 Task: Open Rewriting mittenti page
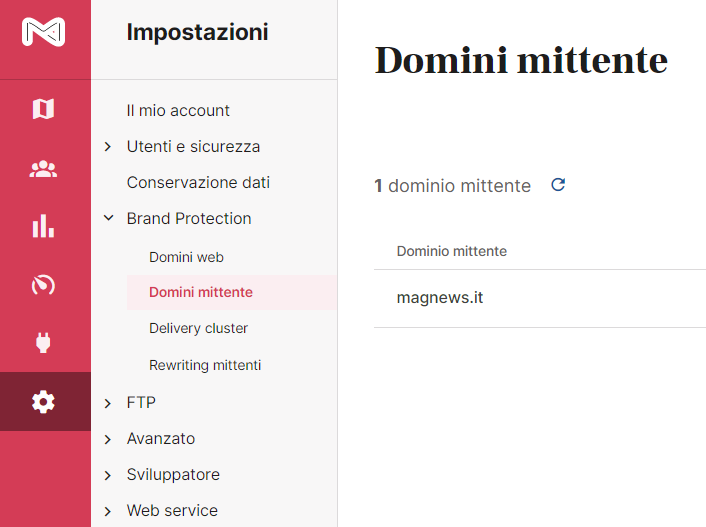point(205,365)
